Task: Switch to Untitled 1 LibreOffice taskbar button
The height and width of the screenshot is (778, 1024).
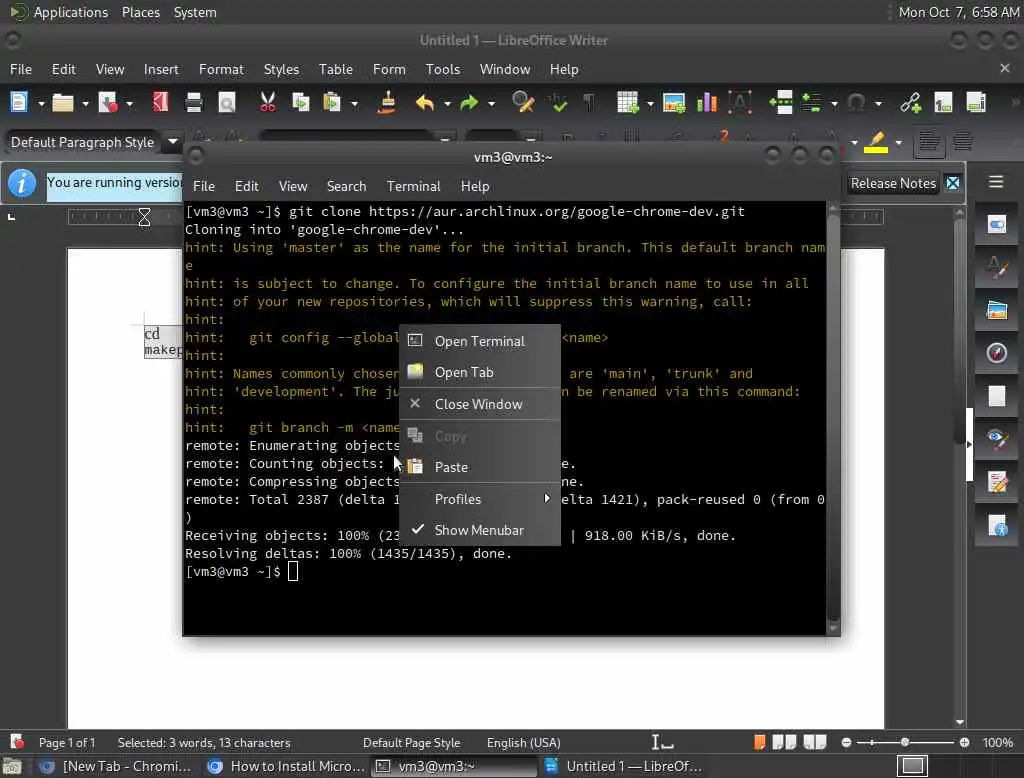Action: click(x=623, y=766)
